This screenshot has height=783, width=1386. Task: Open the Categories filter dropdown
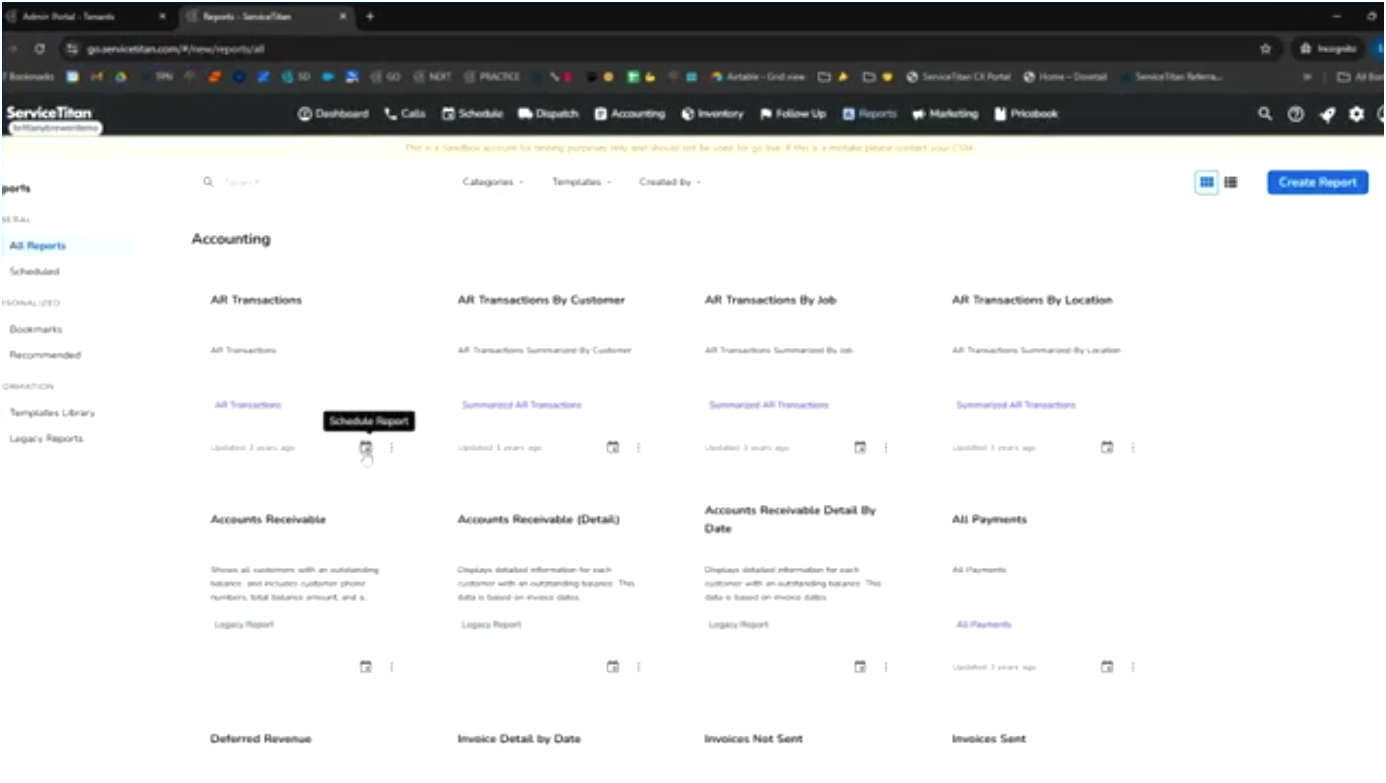click(x=492, y=182)
